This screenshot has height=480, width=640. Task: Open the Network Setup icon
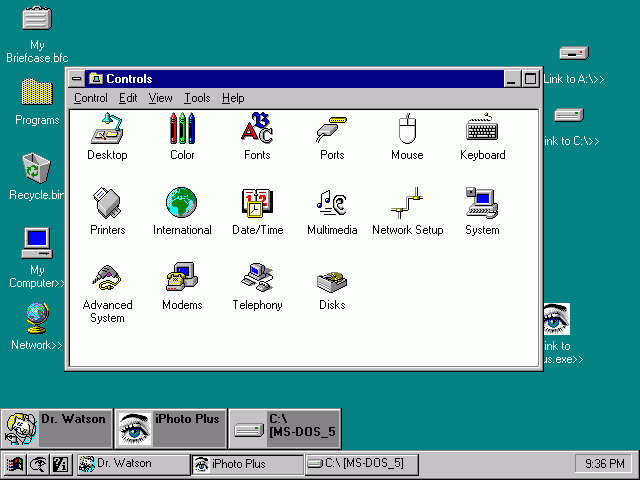pyautogui.click(x=407, y=203)
